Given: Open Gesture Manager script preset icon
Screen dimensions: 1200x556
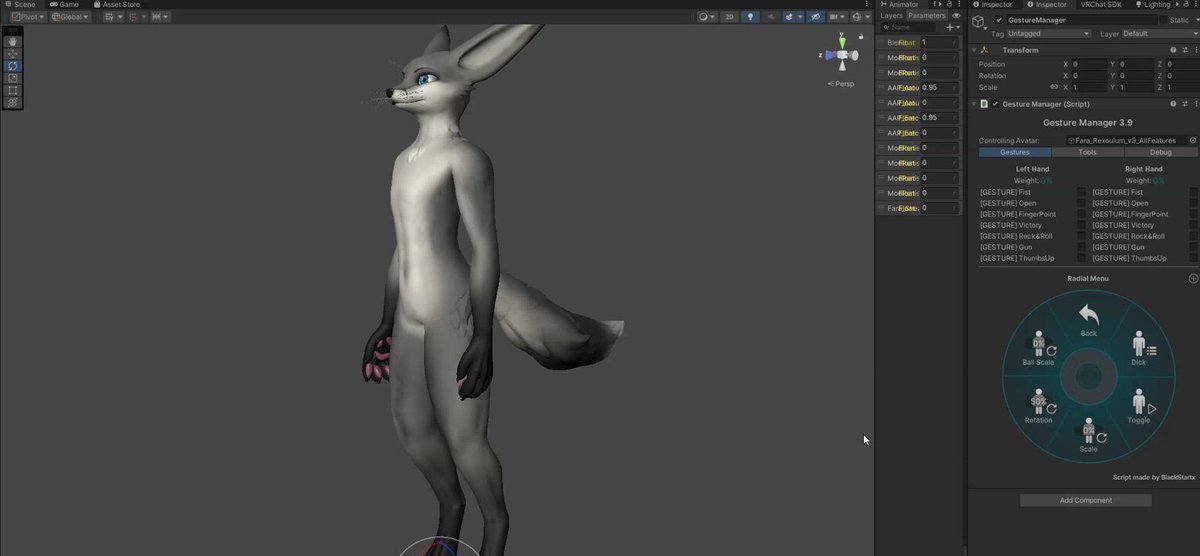Looking at the screenshot, I should pos(1183,104).
